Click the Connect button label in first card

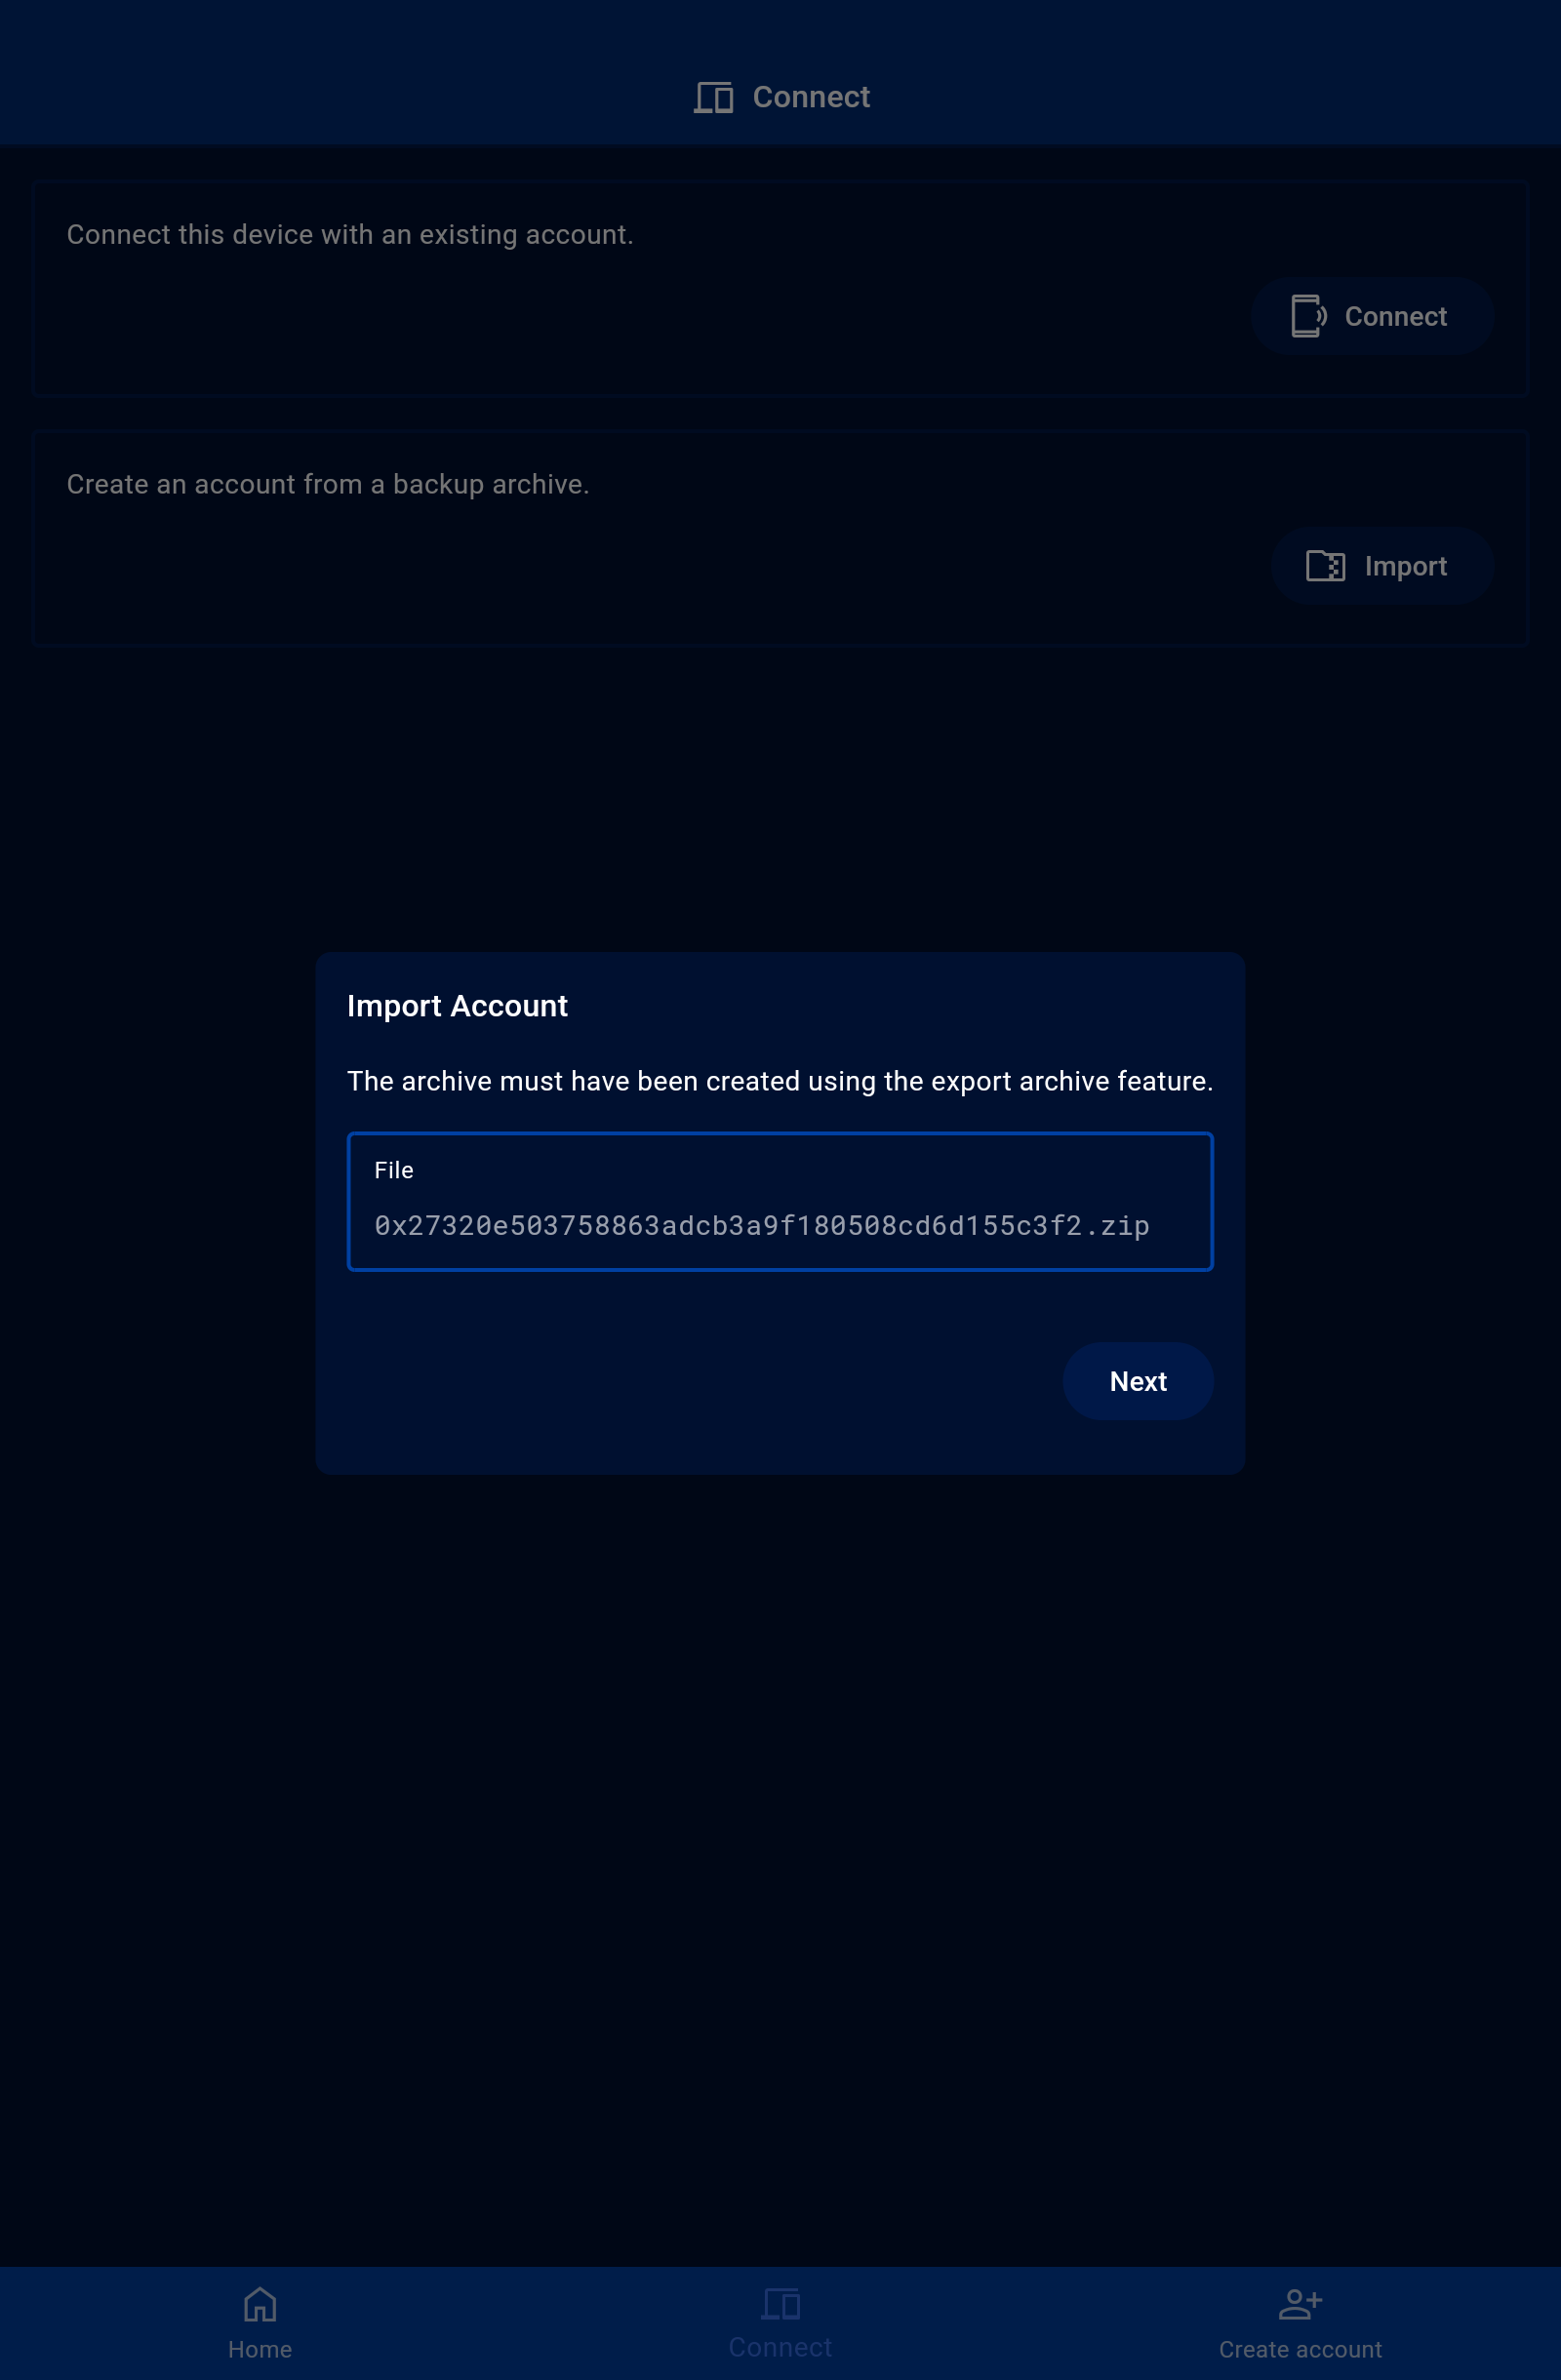pos(1395,316)
